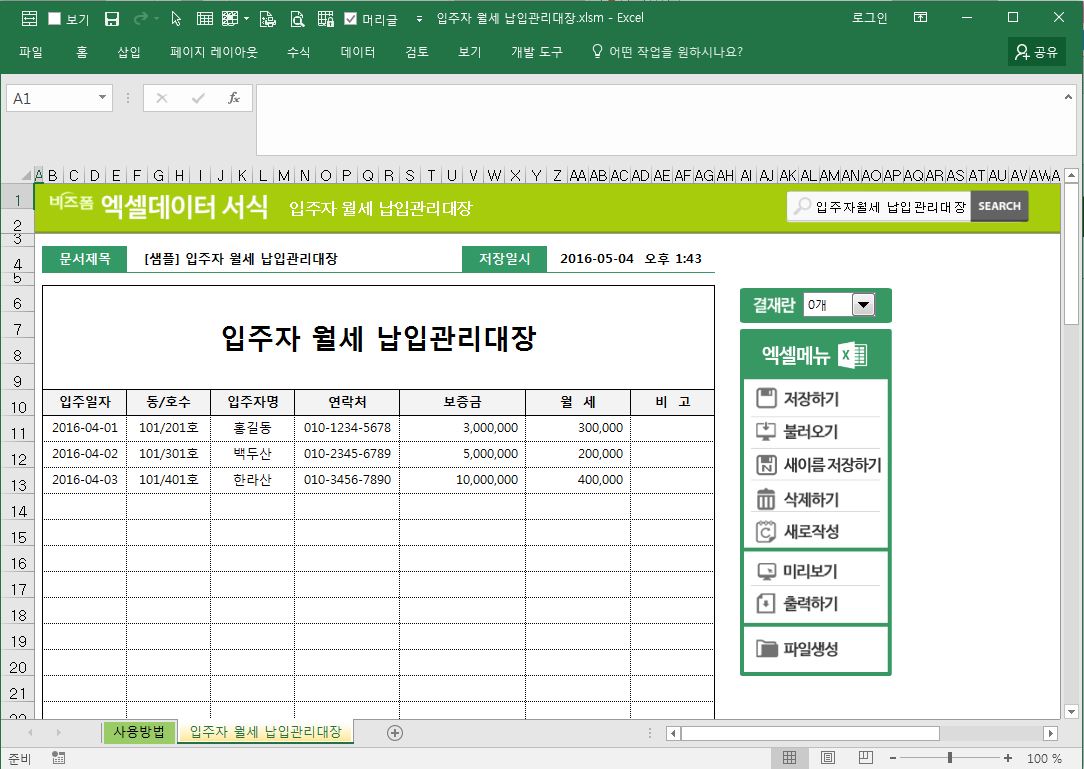
Task: Click the 삭제하기 trash icon
Action: pyautogui.click(x=767, y=499)
